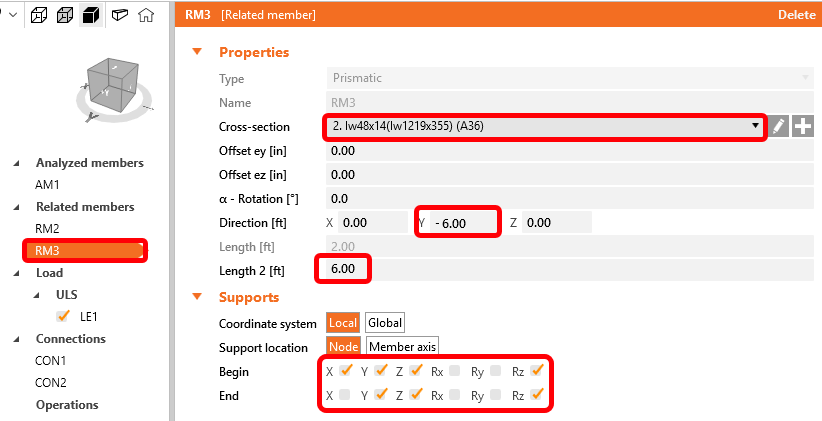Screen dimensions: 822x421
Task: Add new cross-section with plus icon
Action: 803,126
